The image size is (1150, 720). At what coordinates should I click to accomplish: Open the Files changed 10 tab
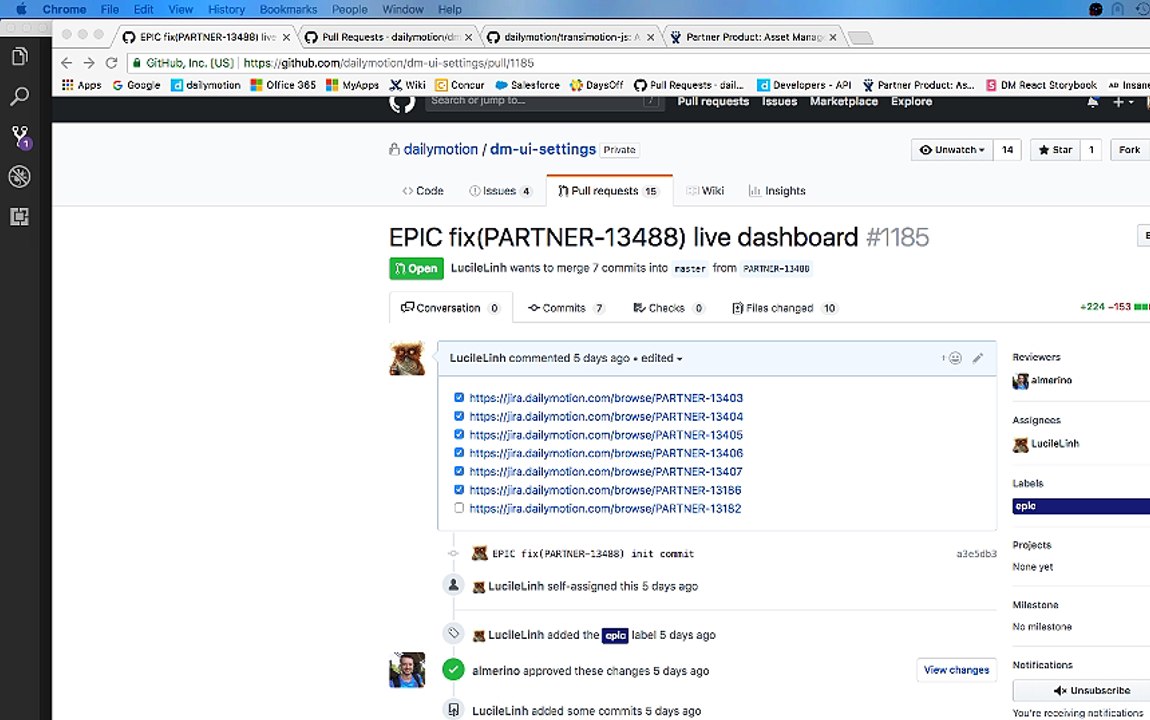coord(784,308)
